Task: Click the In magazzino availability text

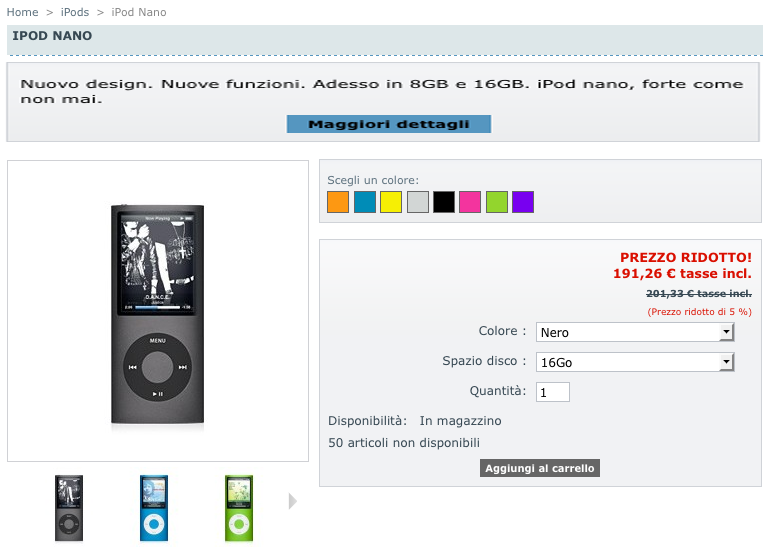Action: (x=460, y=421)
